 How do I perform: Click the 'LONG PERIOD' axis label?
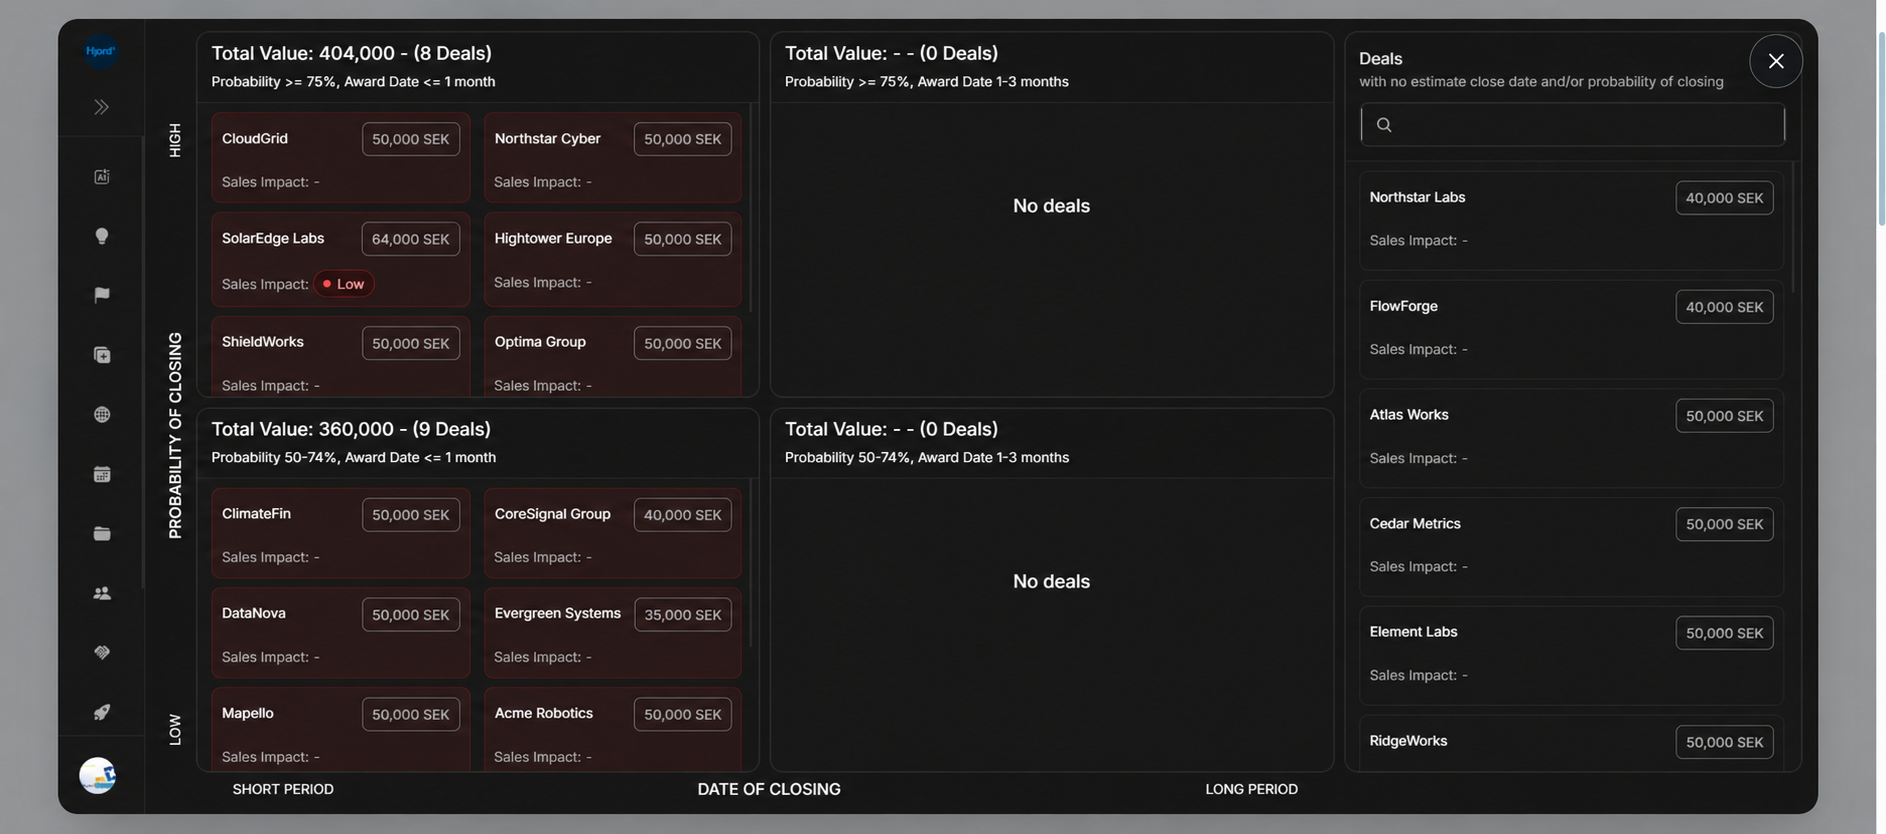(1252, 789)
